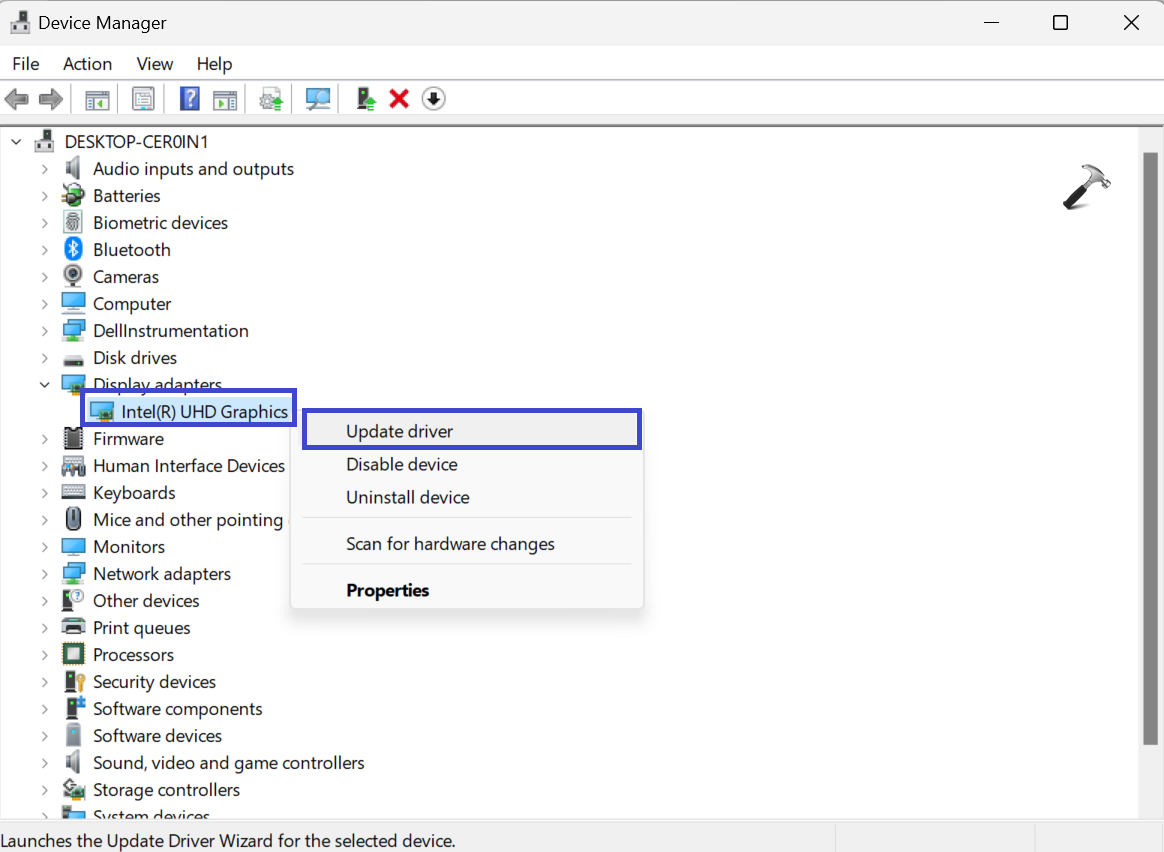Collapse the DESKTOP-CER0IN1 root node
The height and width of the screenshot is (852, 1164).
16,142
